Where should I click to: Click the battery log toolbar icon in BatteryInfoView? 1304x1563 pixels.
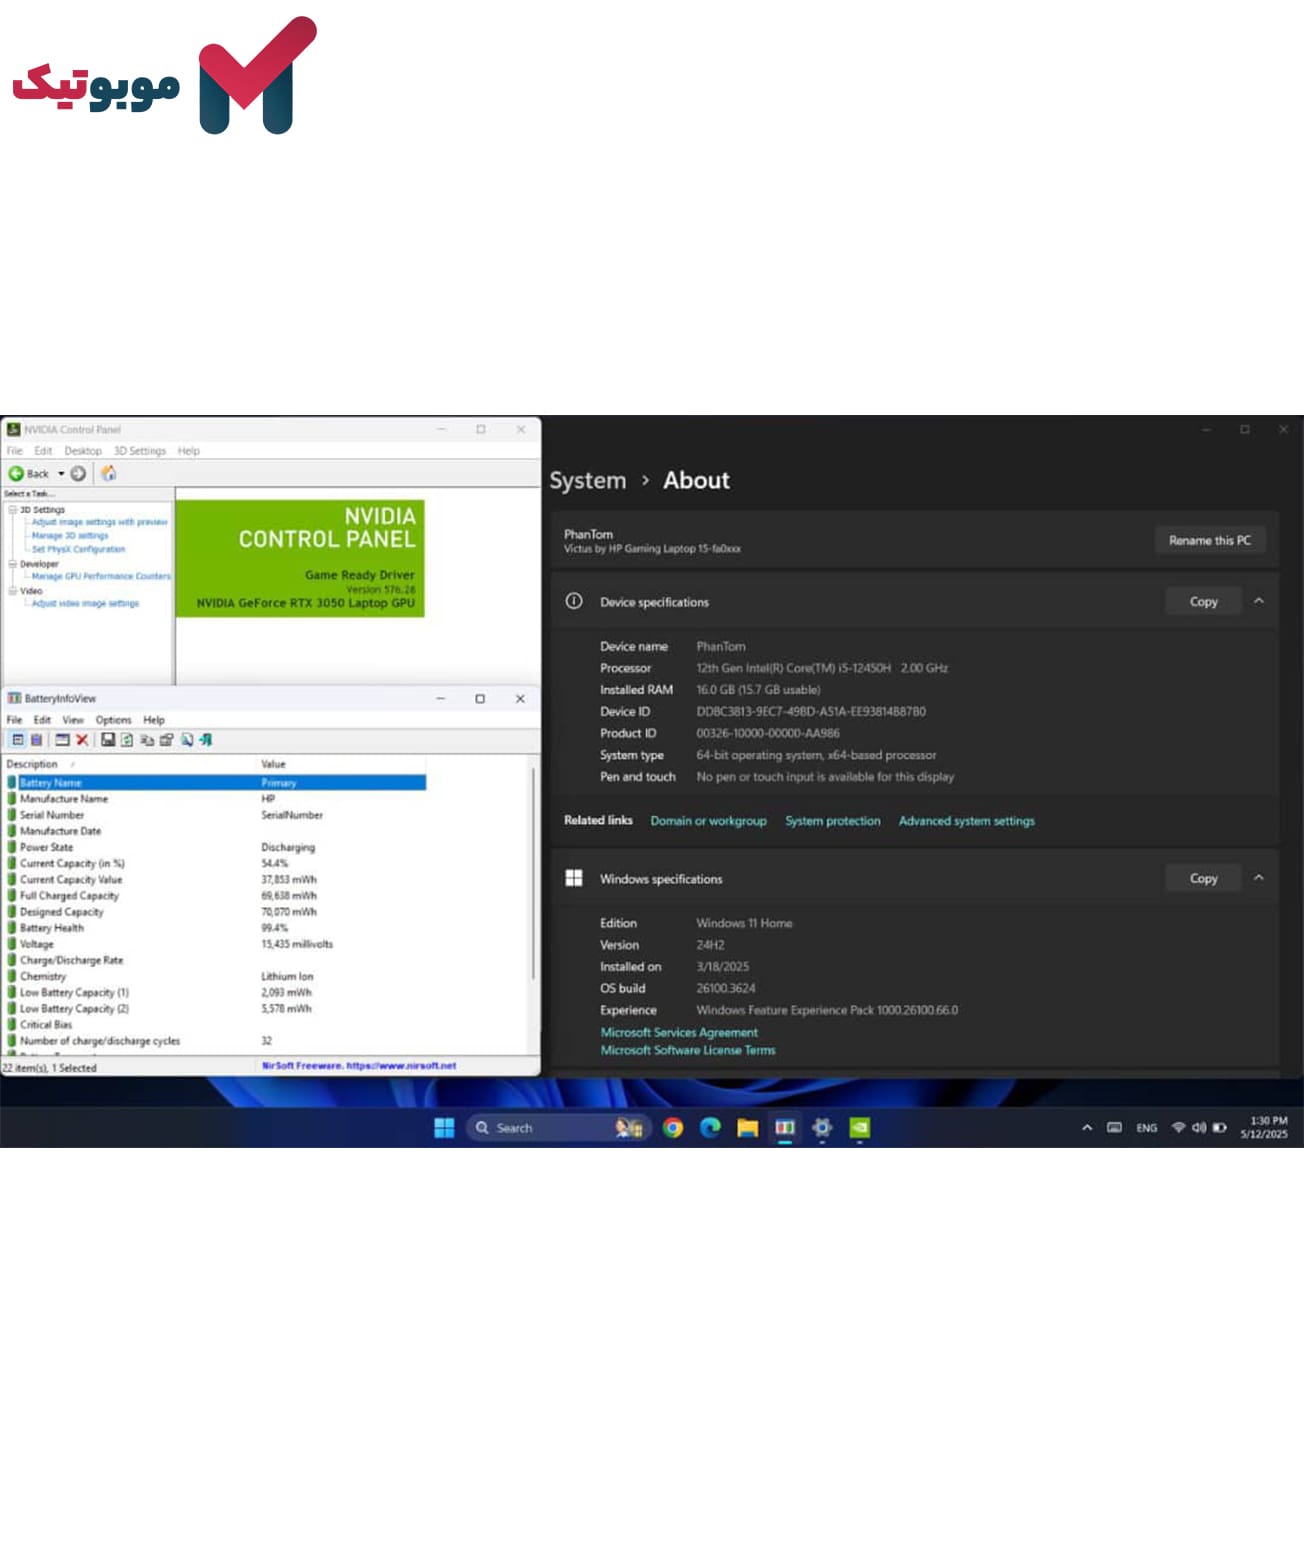pos(36,740)
